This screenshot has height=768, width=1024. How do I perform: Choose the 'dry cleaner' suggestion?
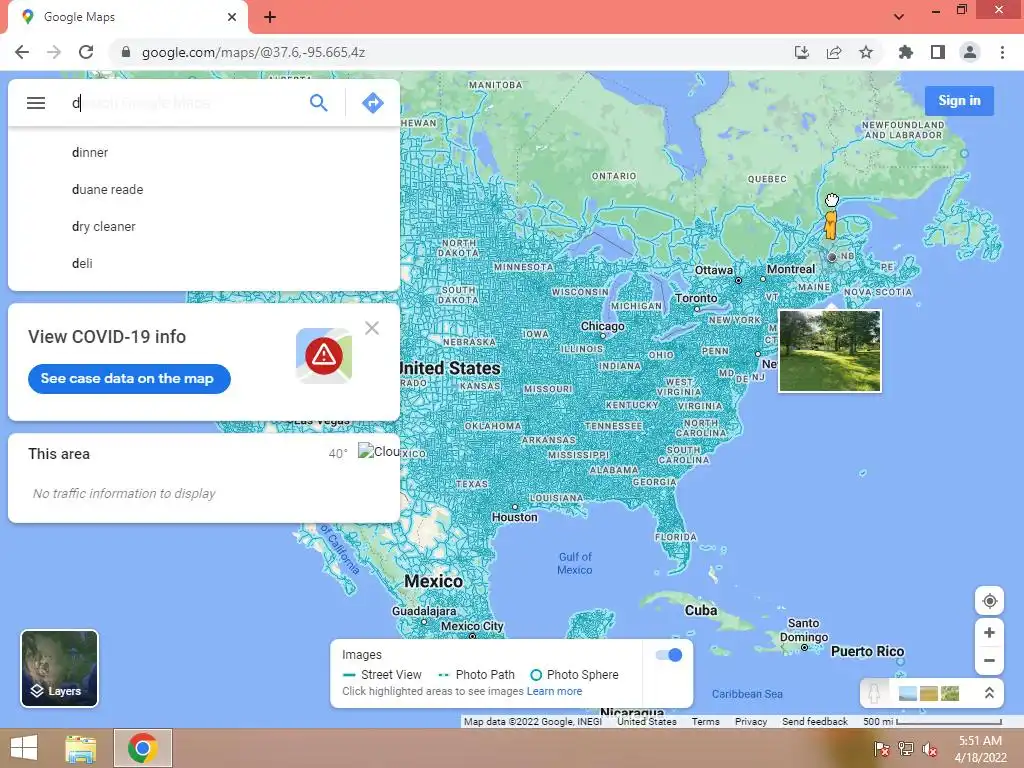(204, 227)
